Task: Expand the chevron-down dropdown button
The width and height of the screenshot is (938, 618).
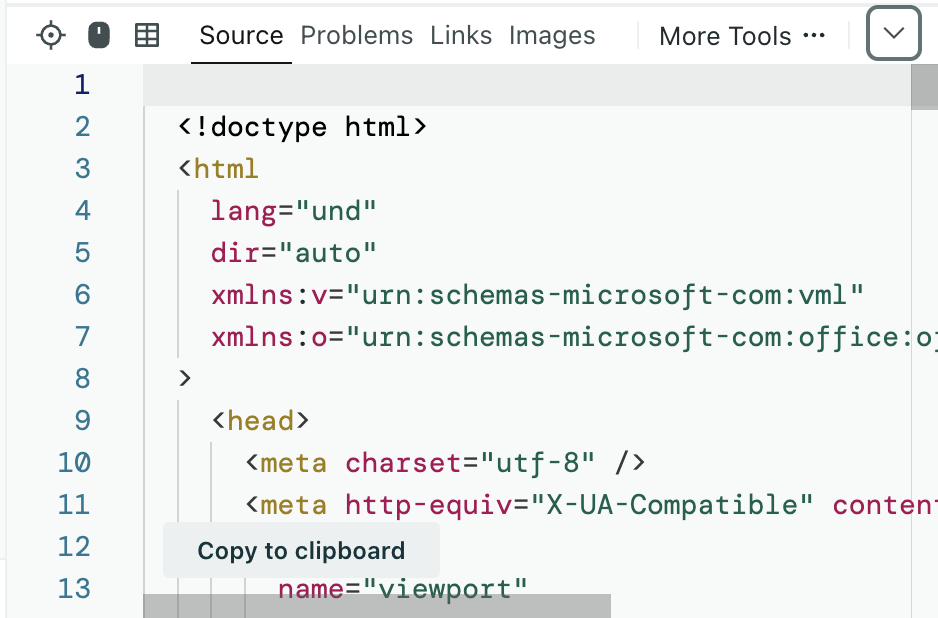Action: 894,34
